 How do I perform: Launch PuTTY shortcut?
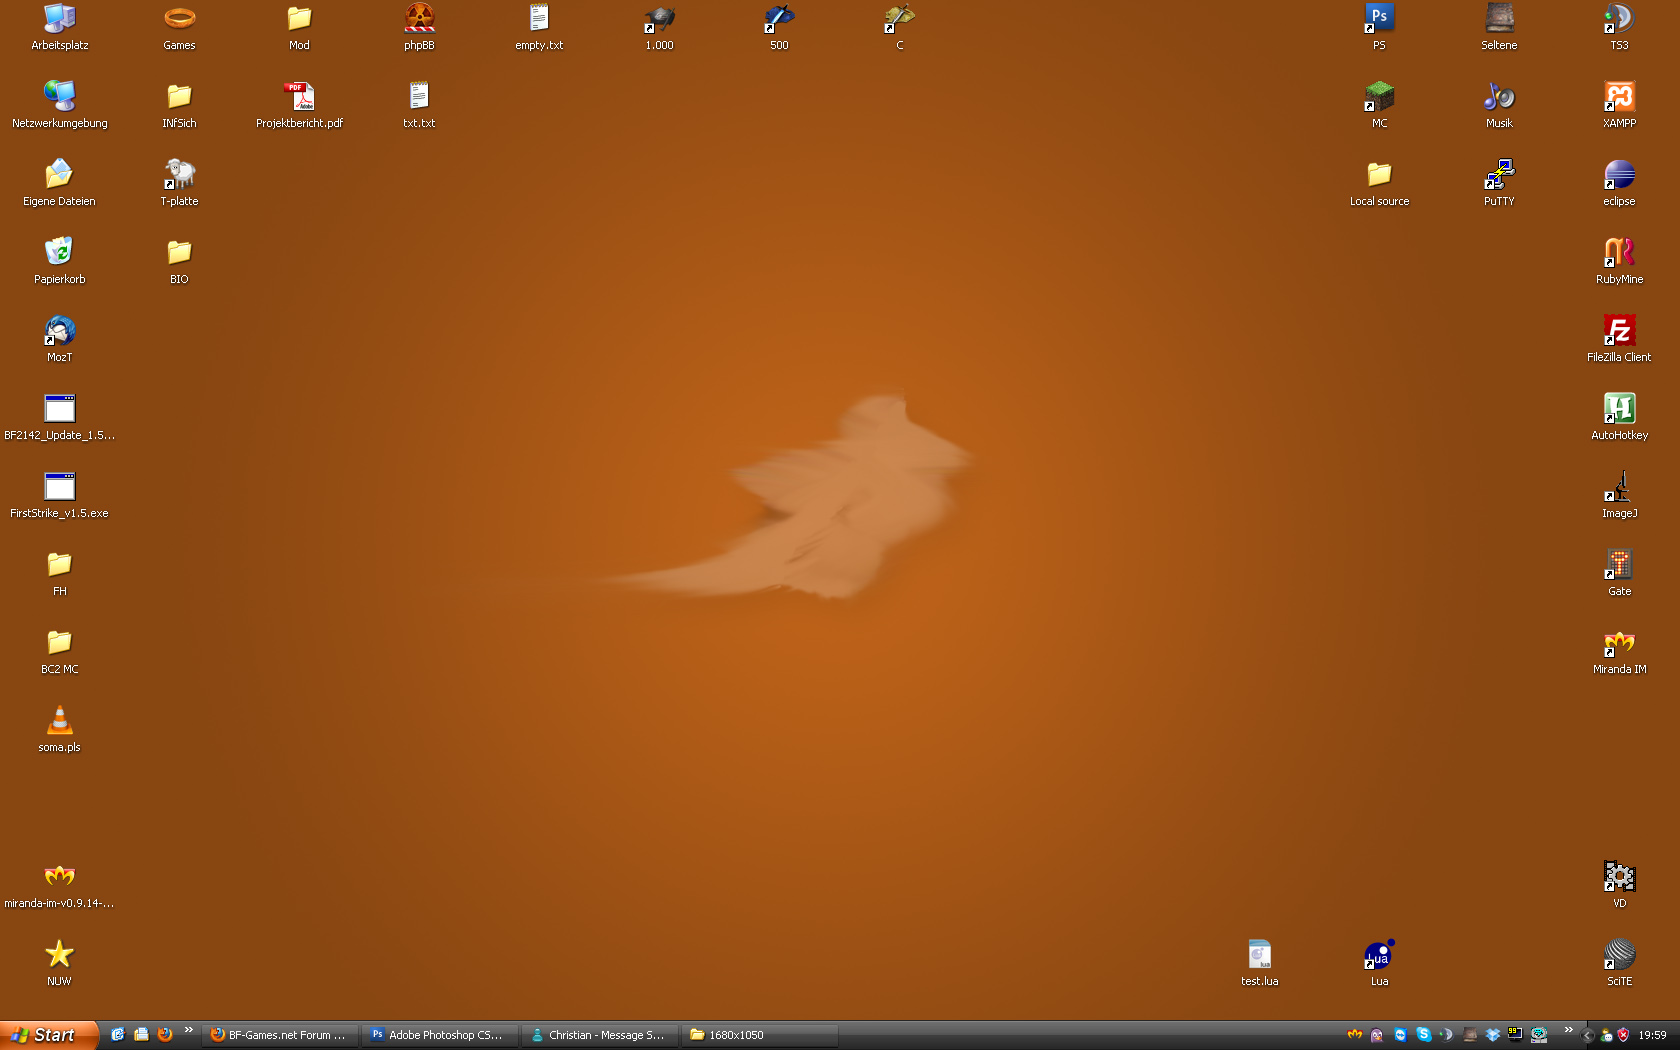(x=1500, y=182)
